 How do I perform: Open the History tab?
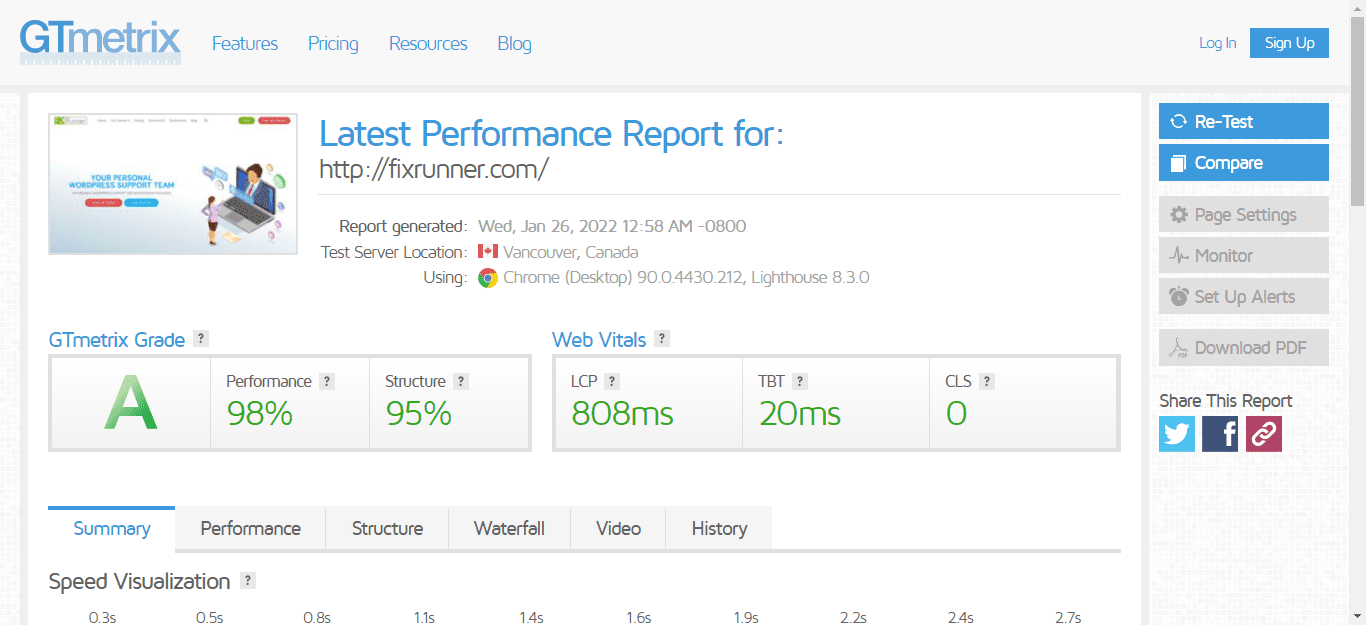point(719,528)
